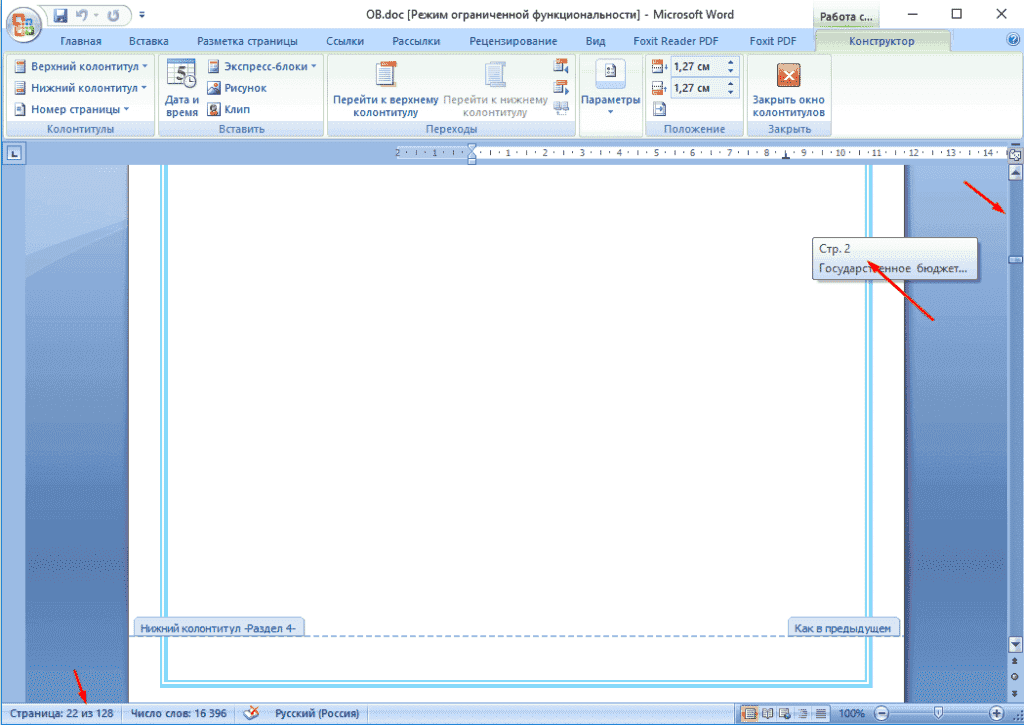Select Print Layout view icon in status bar
The height and width of the screenshot is (725, 1024).
(749, 713)
